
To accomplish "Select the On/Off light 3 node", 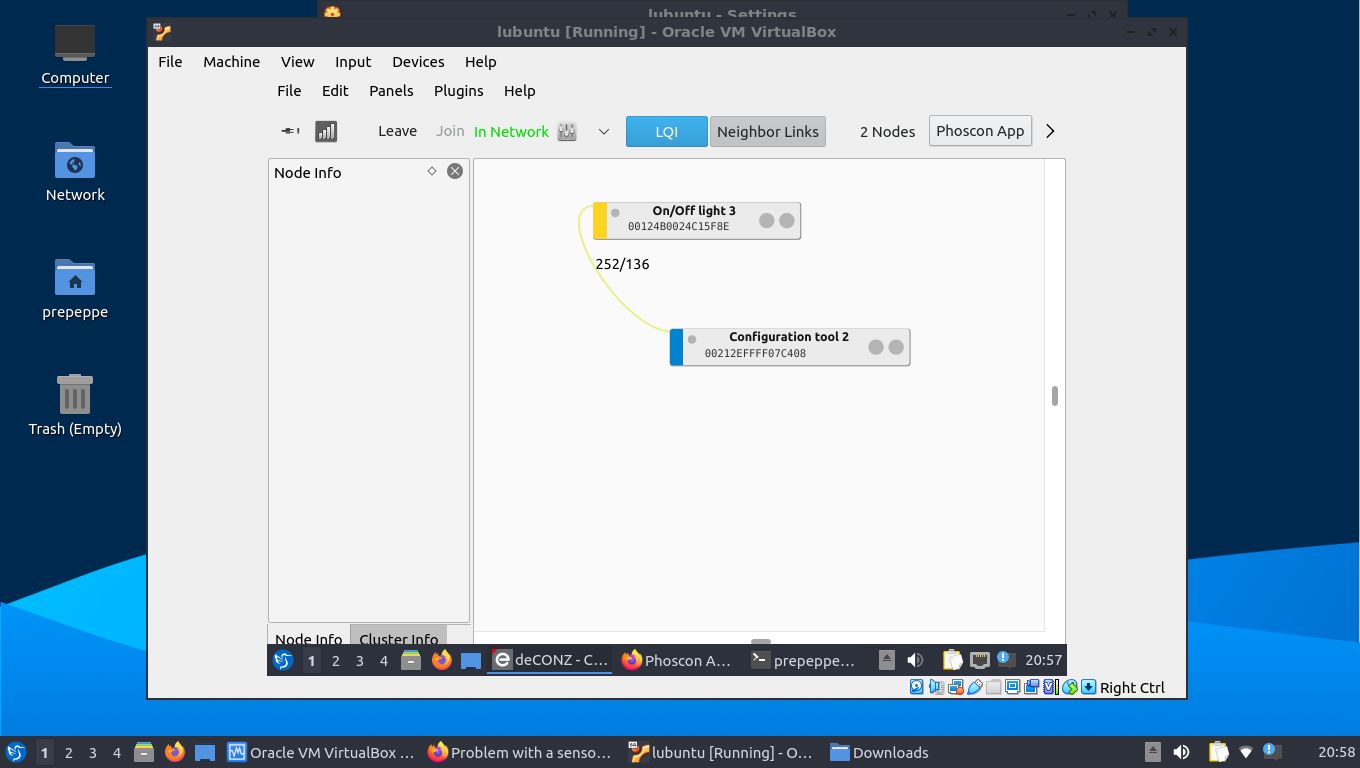I will (x=697, y=220).
